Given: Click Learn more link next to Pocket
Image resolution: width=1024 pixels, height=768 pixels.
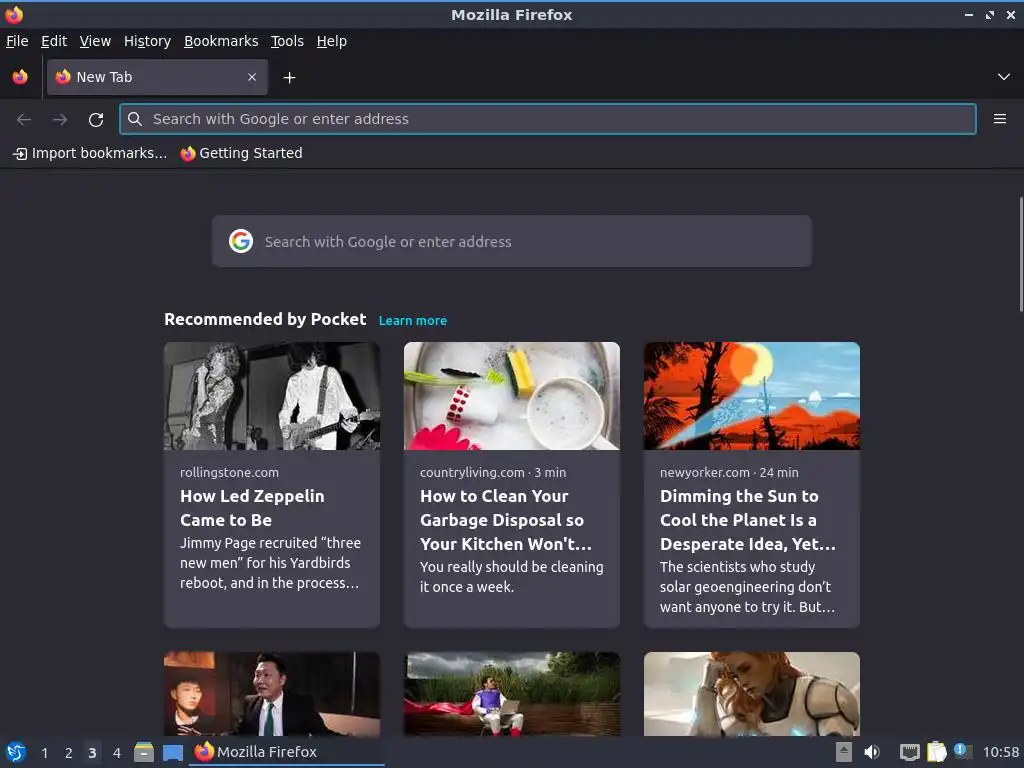Looking at the screenshot, I should (x=413, y=321).
